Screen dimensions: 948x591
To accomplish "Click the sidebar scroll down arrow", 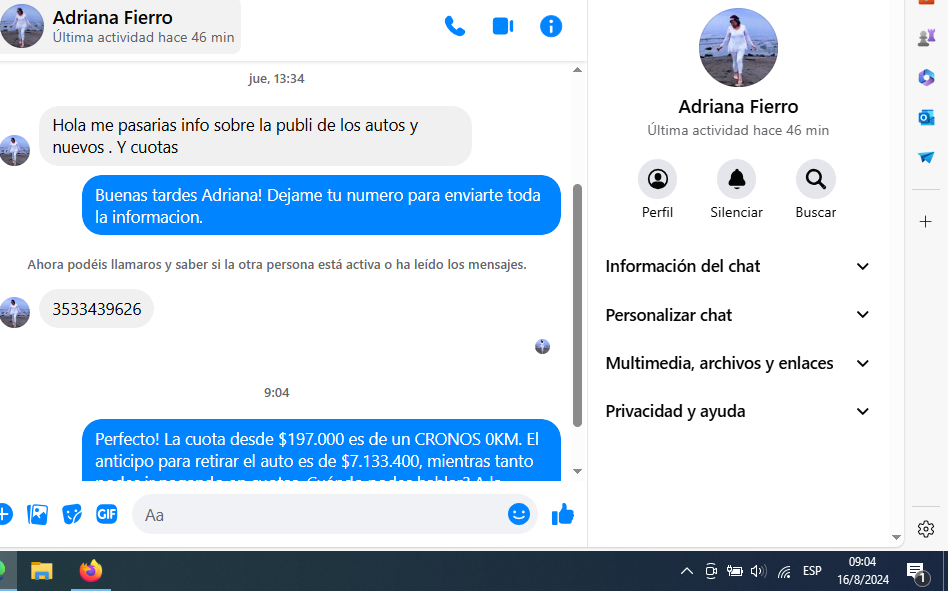I will point(897,537).
